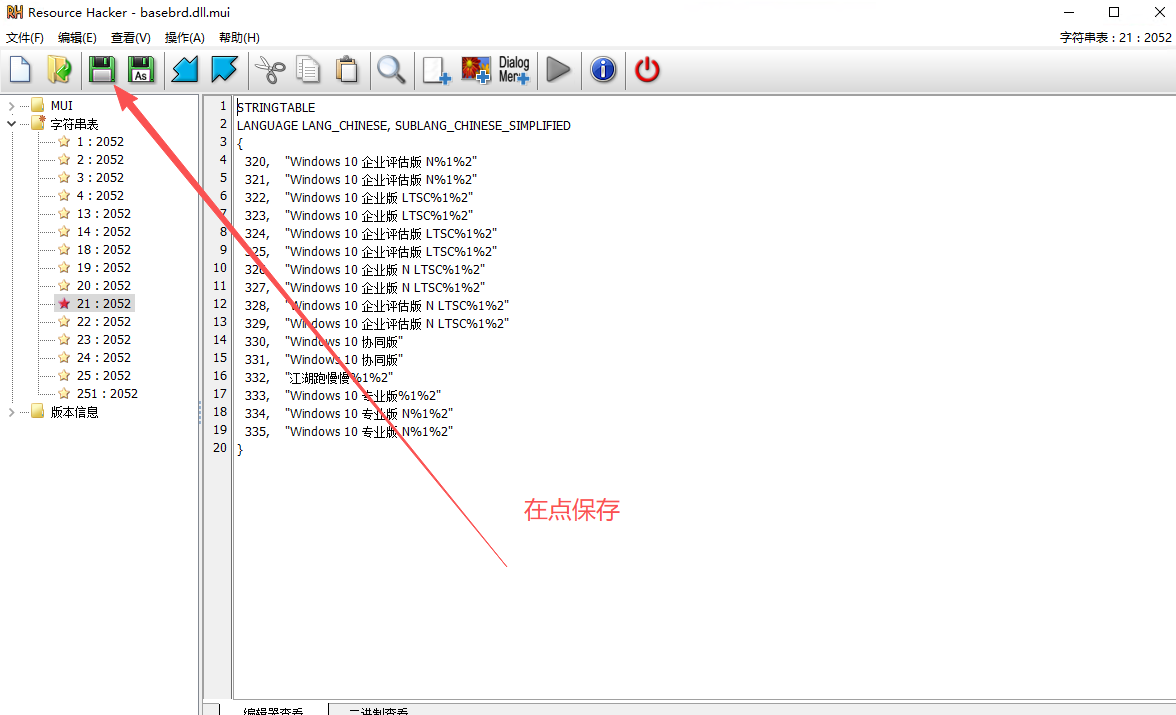Select tree item 22 : 2052

pyautogui.click(x=104, y=322)
